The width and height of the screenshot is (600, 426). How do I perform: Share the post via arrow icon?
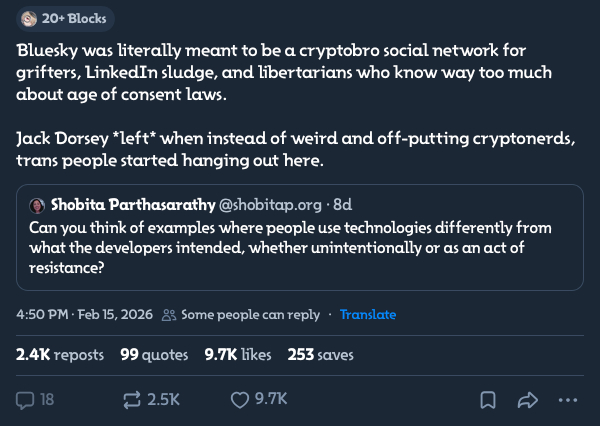527,399
